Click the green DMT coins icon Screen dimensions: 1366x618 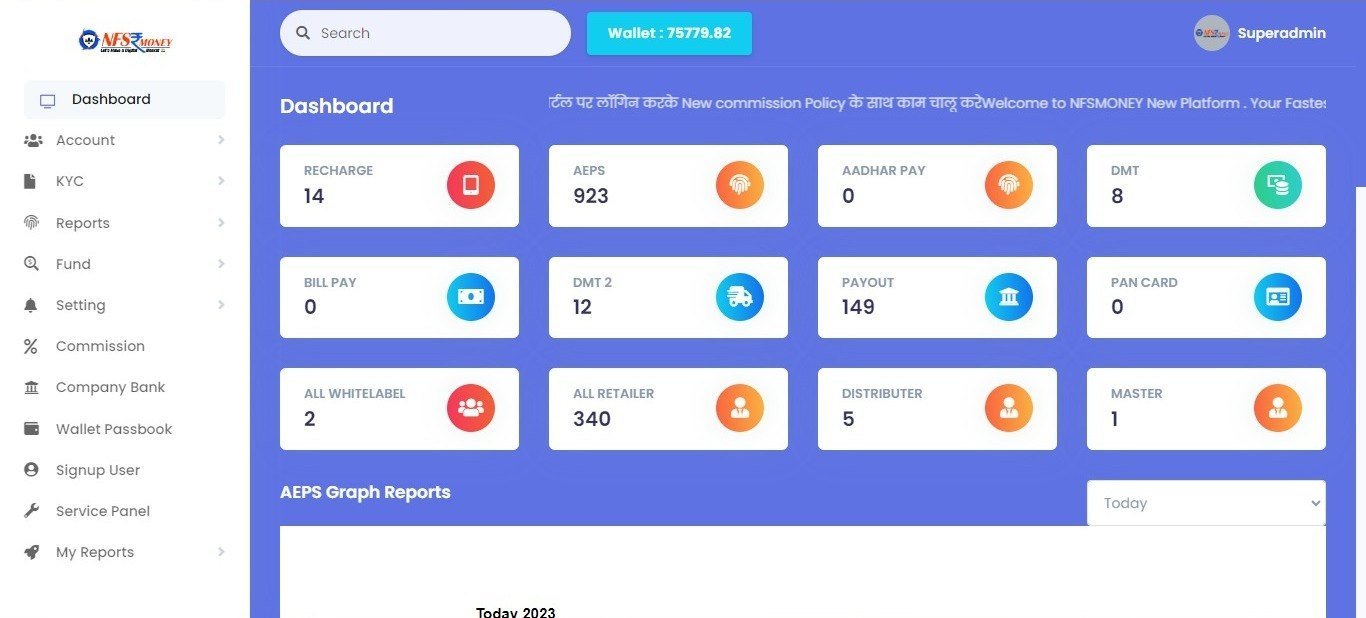1277,186
